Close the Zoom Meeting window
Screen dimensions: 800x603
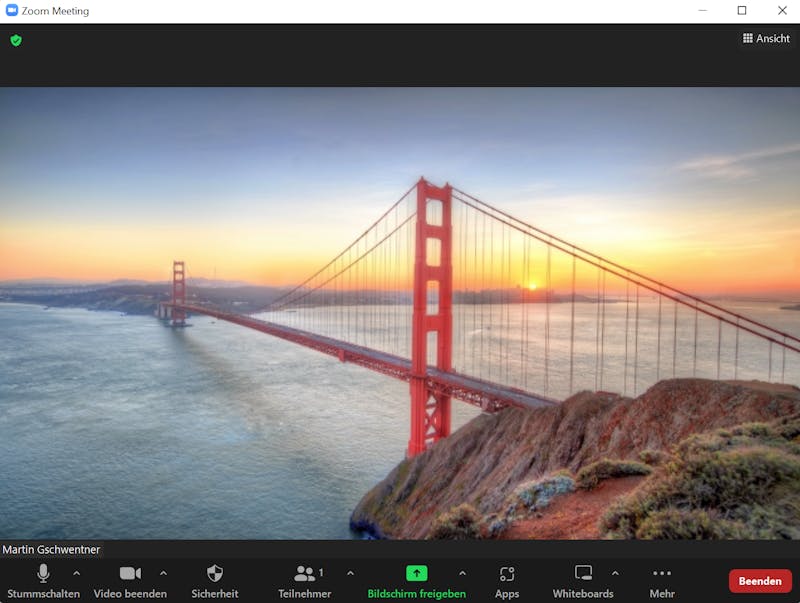click(x=782, y=11)
